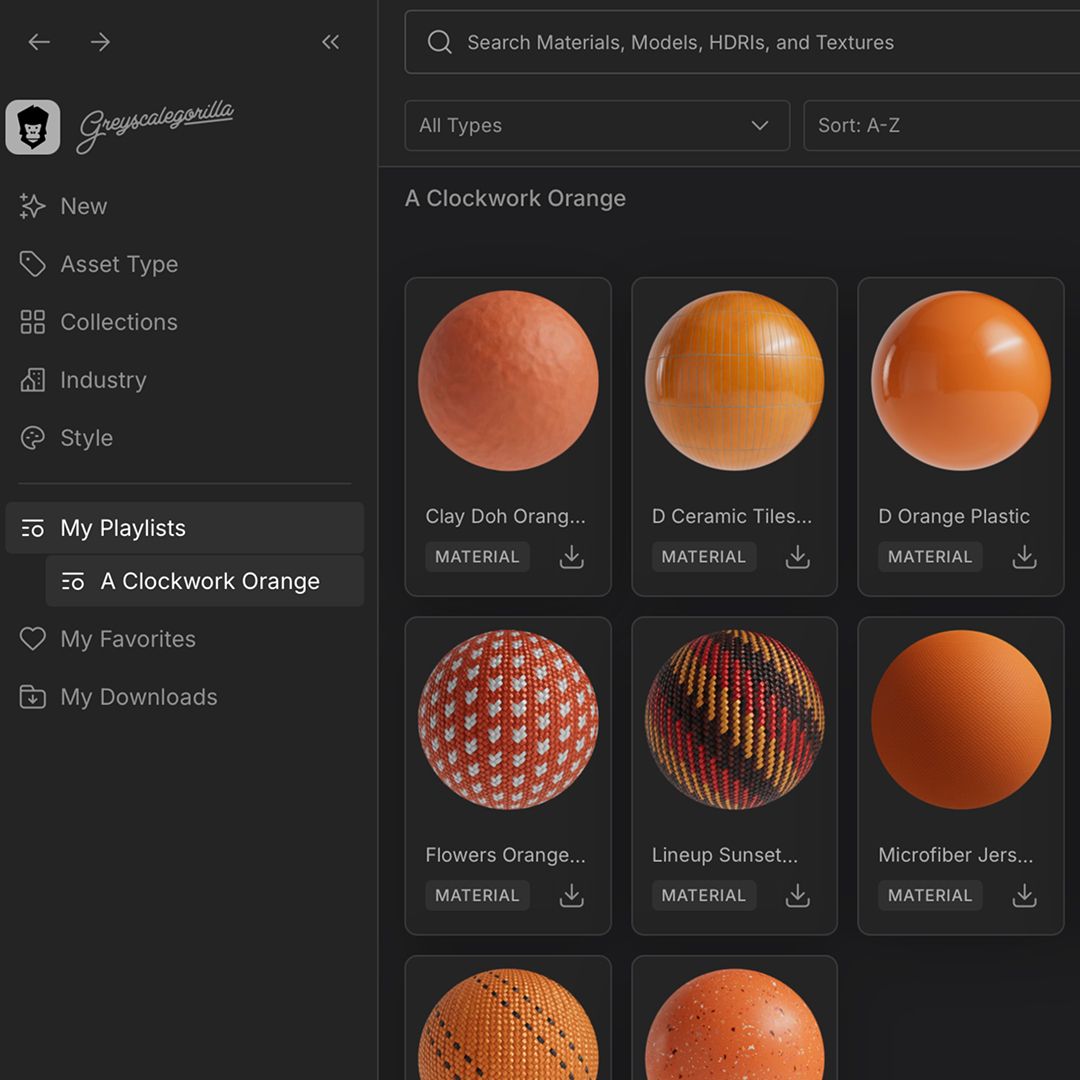Image resolution: width=1080 pixels, height=1080 pixels.
Task: Open the New section
Action: [x=63, y=206]
